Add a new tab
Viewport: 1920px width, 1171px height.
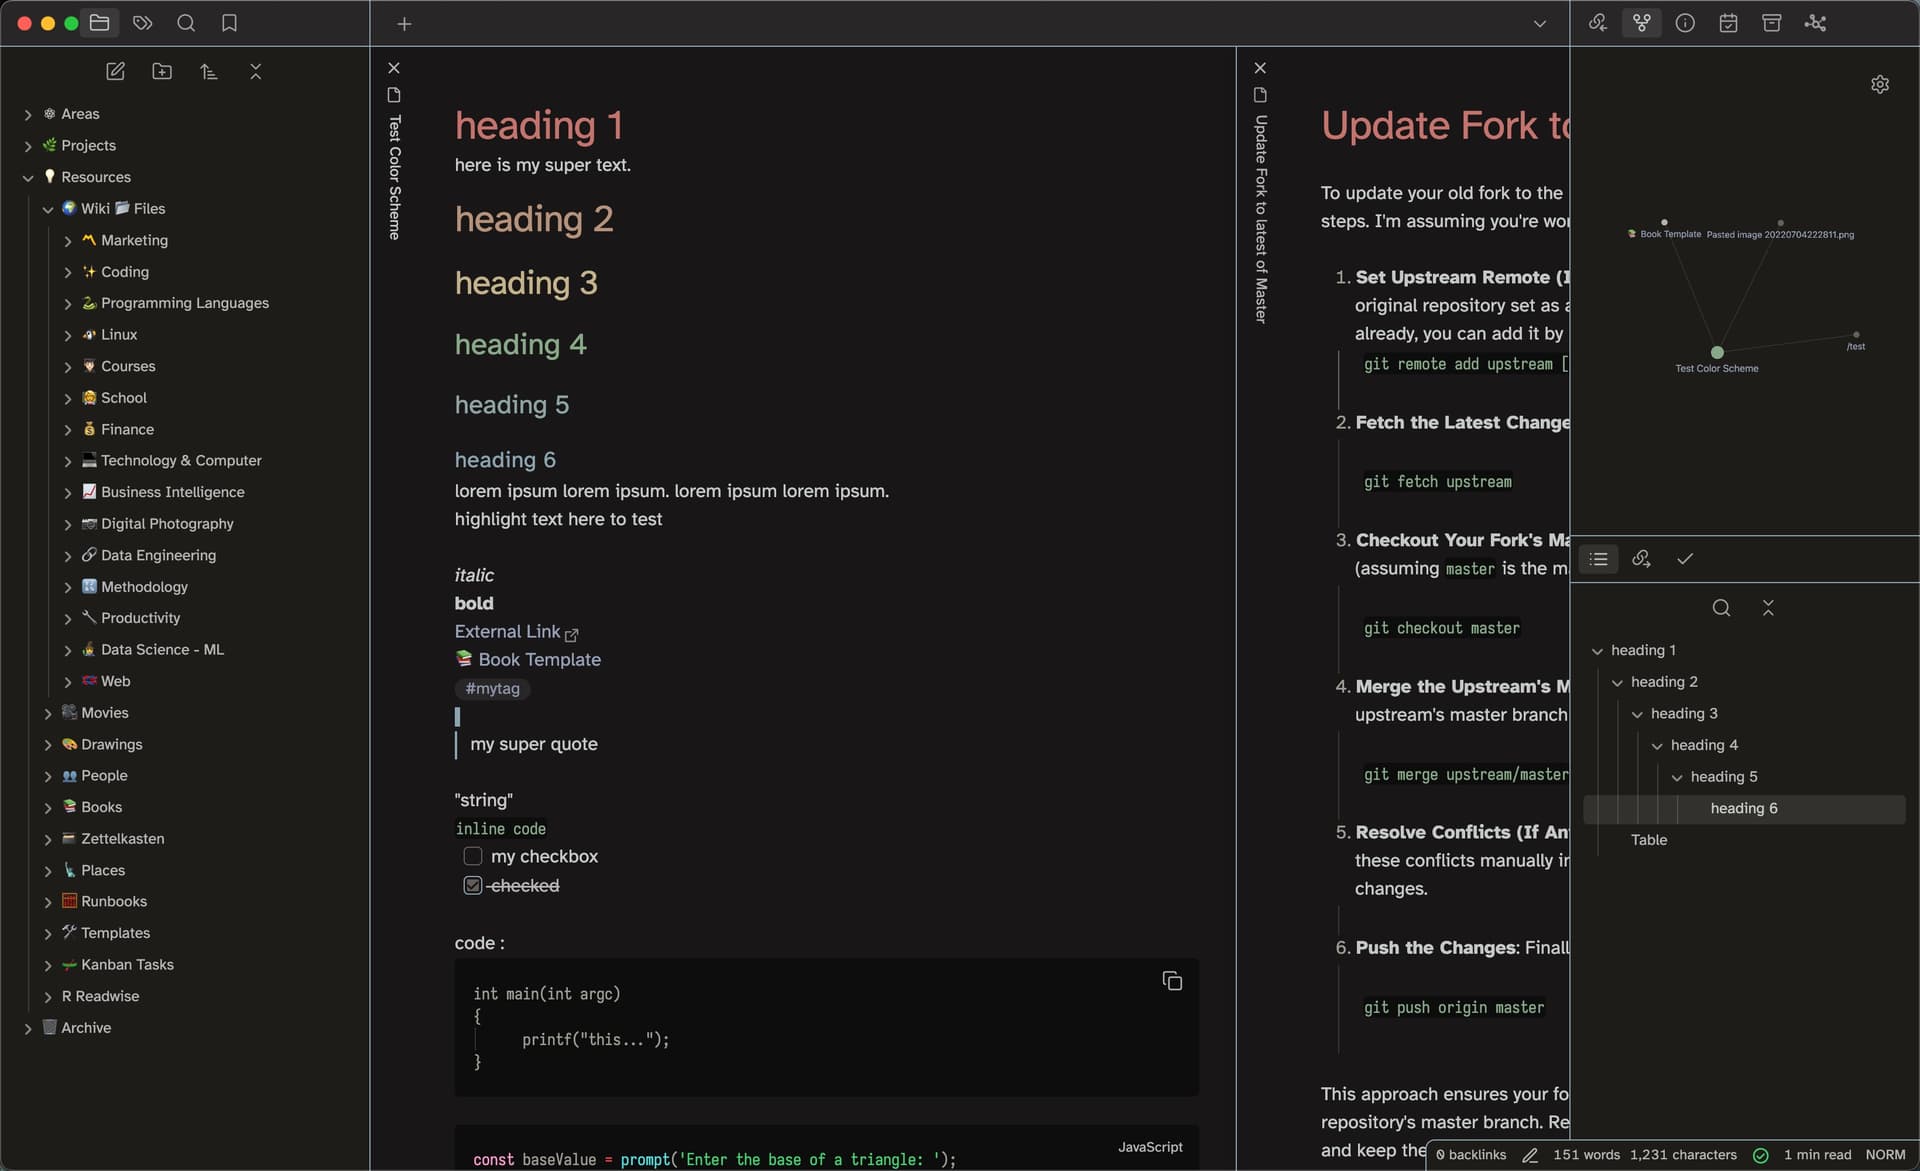pos(404,24)
